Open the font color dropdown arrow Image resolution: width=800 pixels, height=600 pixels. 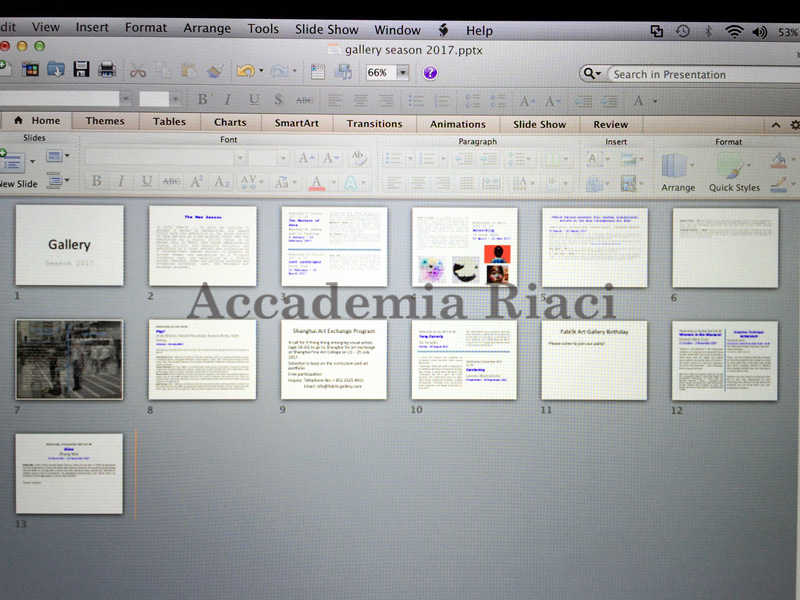334,183
